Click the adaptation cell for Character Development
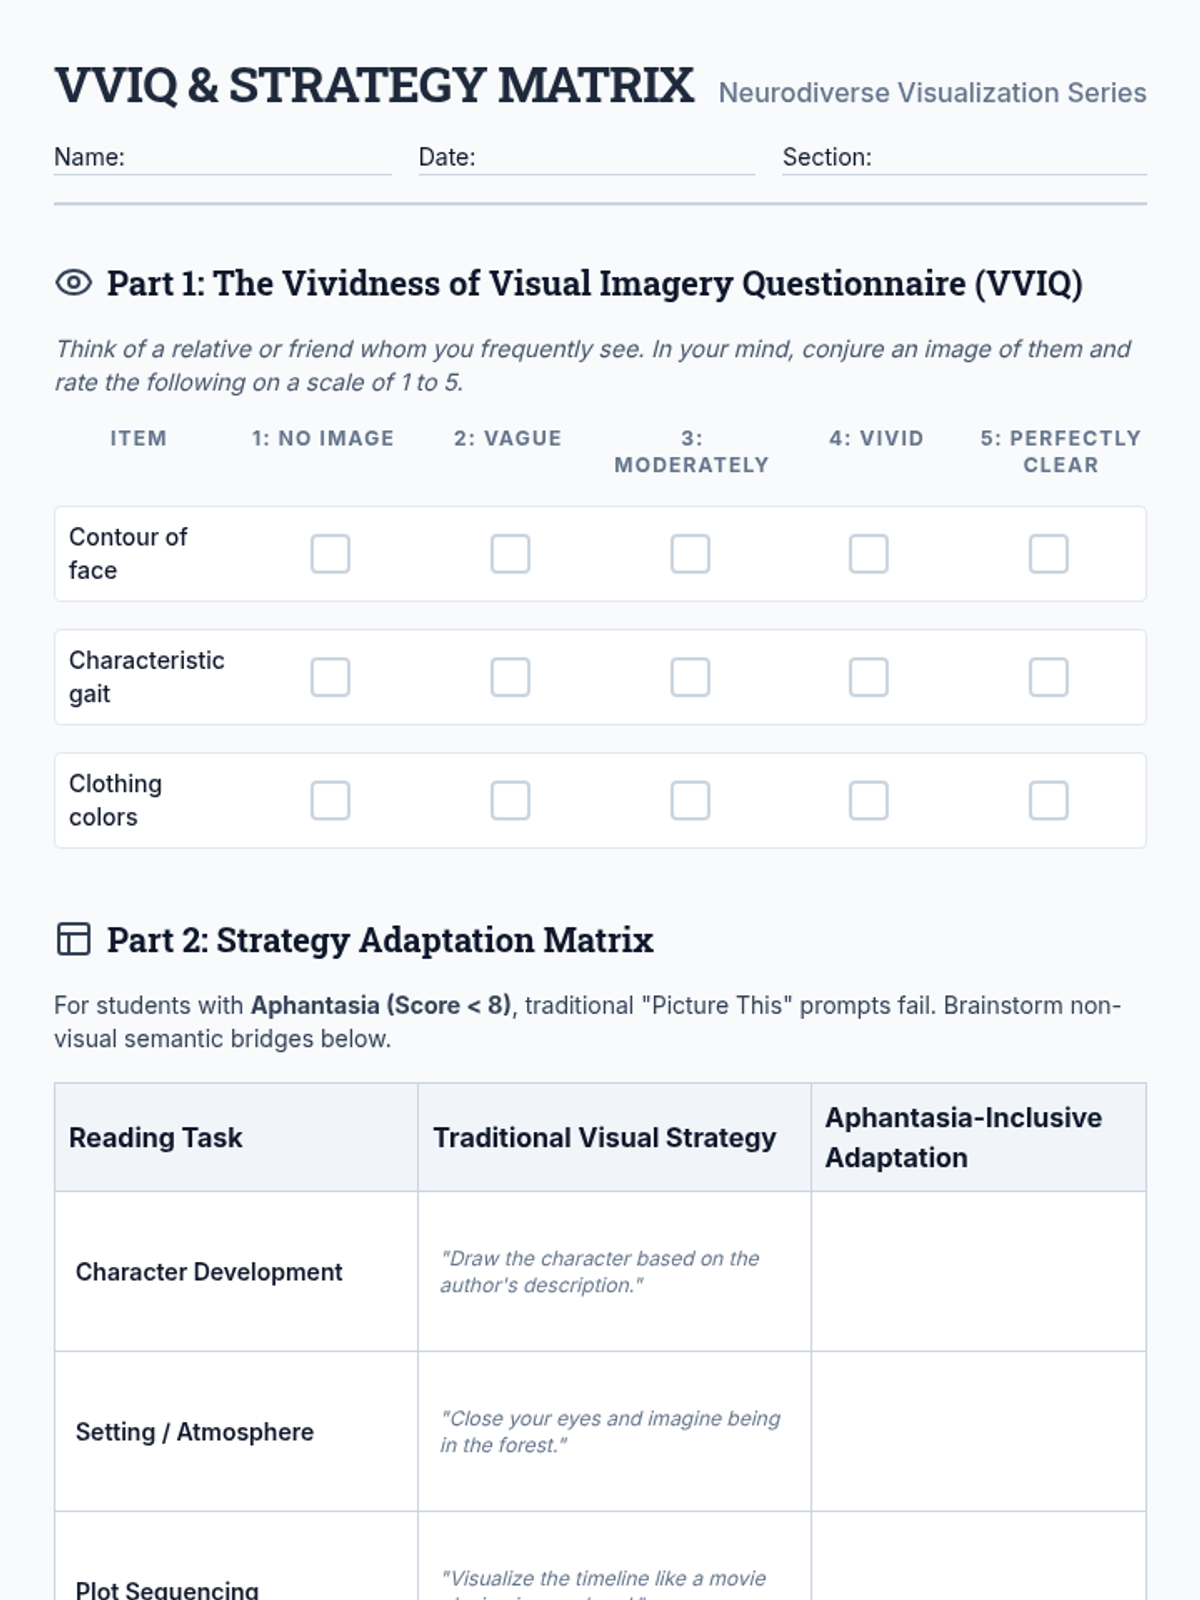 (x=978, y=1271)
